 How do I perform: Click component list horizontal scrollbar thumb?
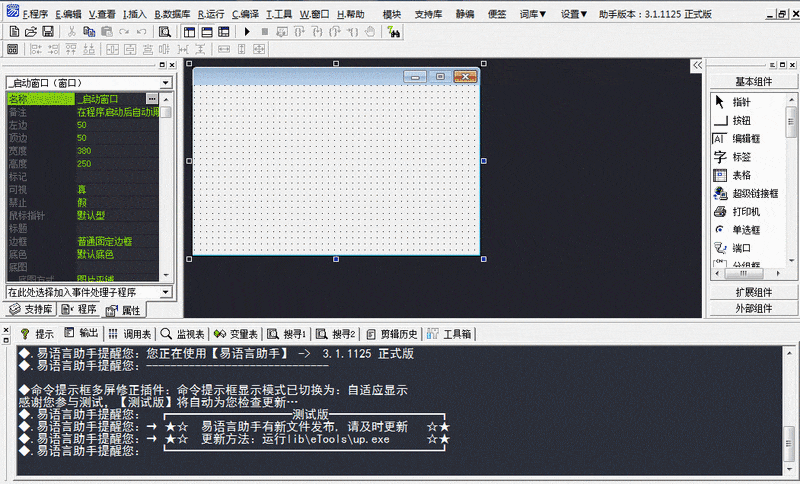[x=743, y=274]
